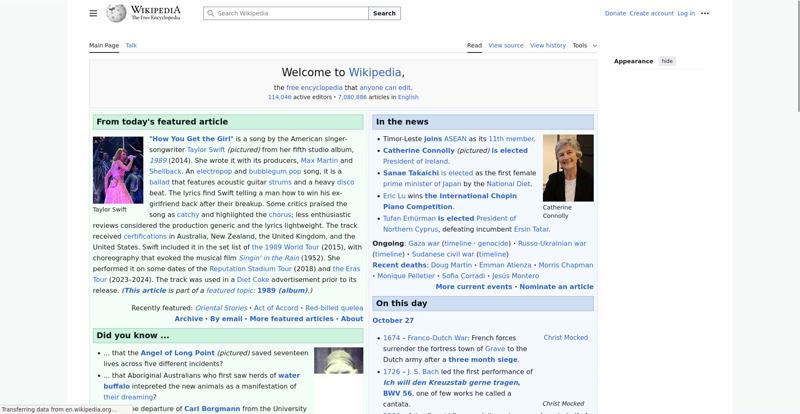Open the View history tab

click(547, 45)
